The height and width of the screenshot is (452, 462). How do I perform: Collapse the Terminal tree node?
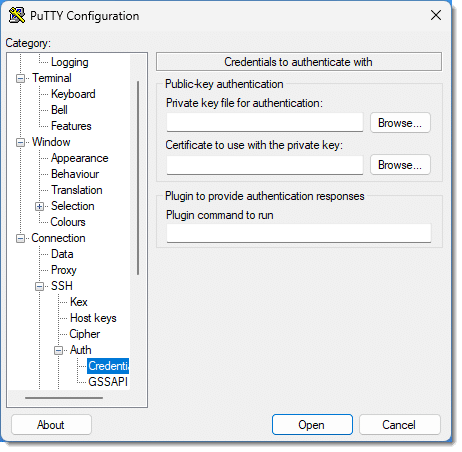(x=21, y=79)
